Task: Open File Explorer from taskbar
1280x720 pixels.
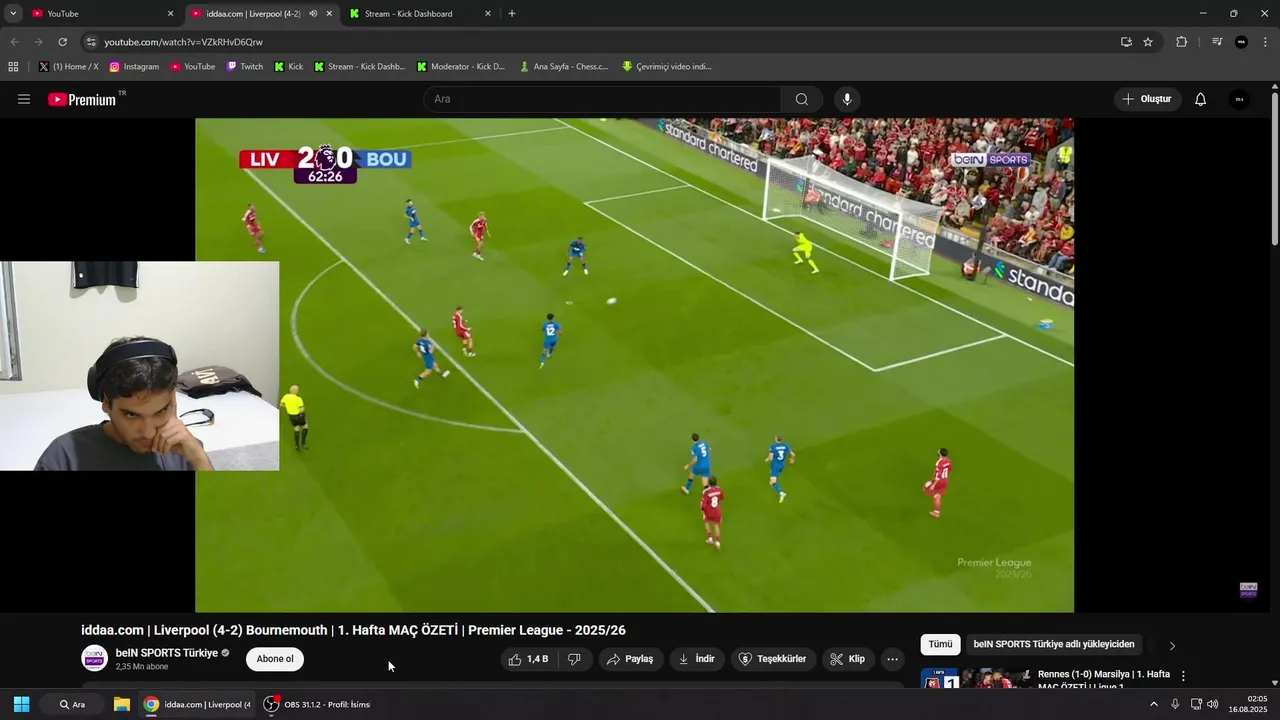Action: click(x=122, y=704)
